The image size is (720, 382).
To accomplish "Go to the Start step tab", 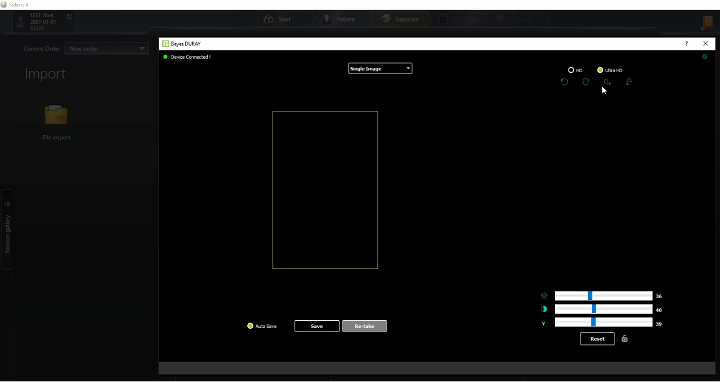I will tap(278, 19).
